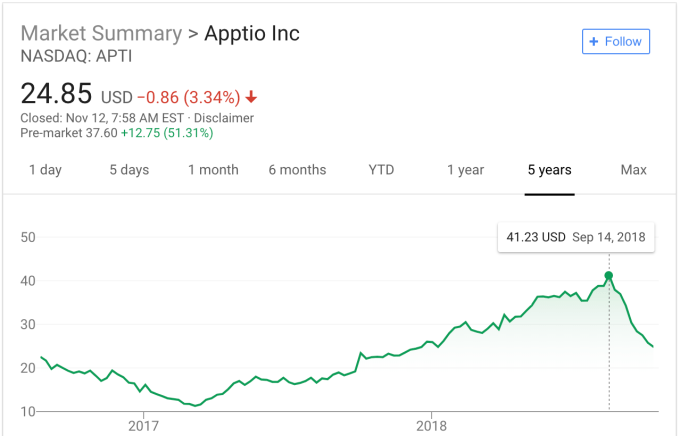
Task: Select the 5 days range tab
Action: (x=129, y=170)
